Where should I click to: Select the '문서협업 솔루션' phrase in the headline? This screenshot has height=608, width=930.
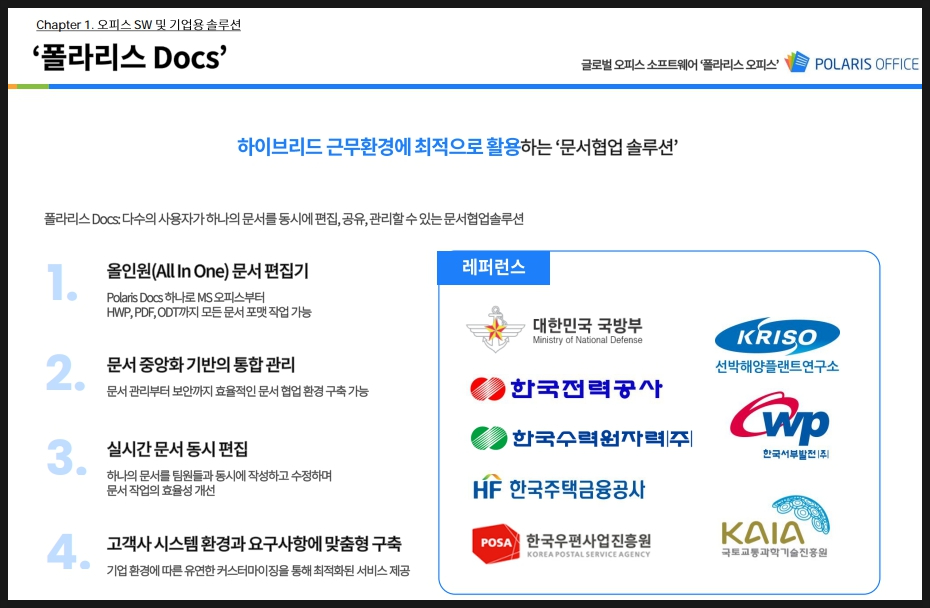(617, 147)
